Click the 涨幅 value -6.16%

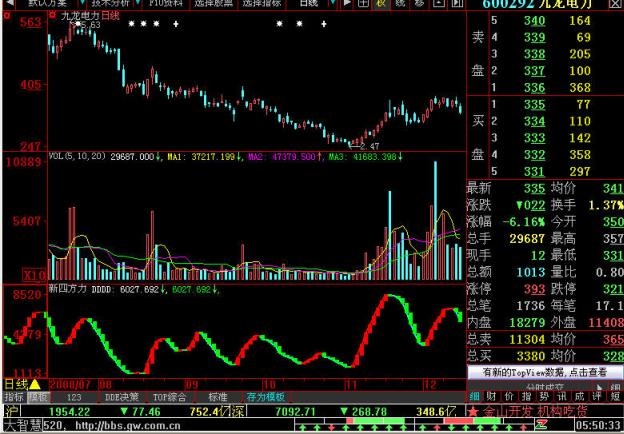[x=523, y=222]
